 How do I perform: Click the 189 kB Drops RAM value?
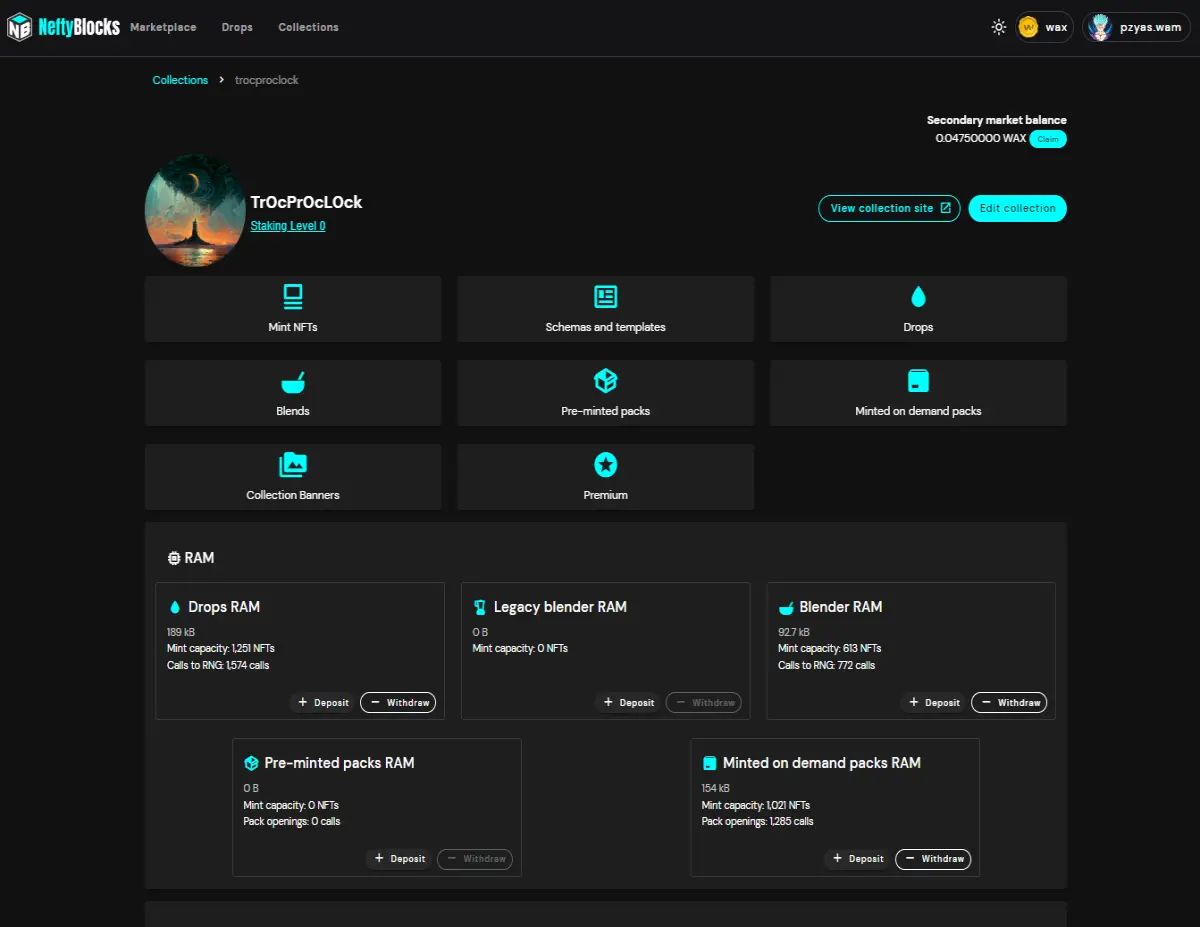pyautogui.click(x=181, y=632)
